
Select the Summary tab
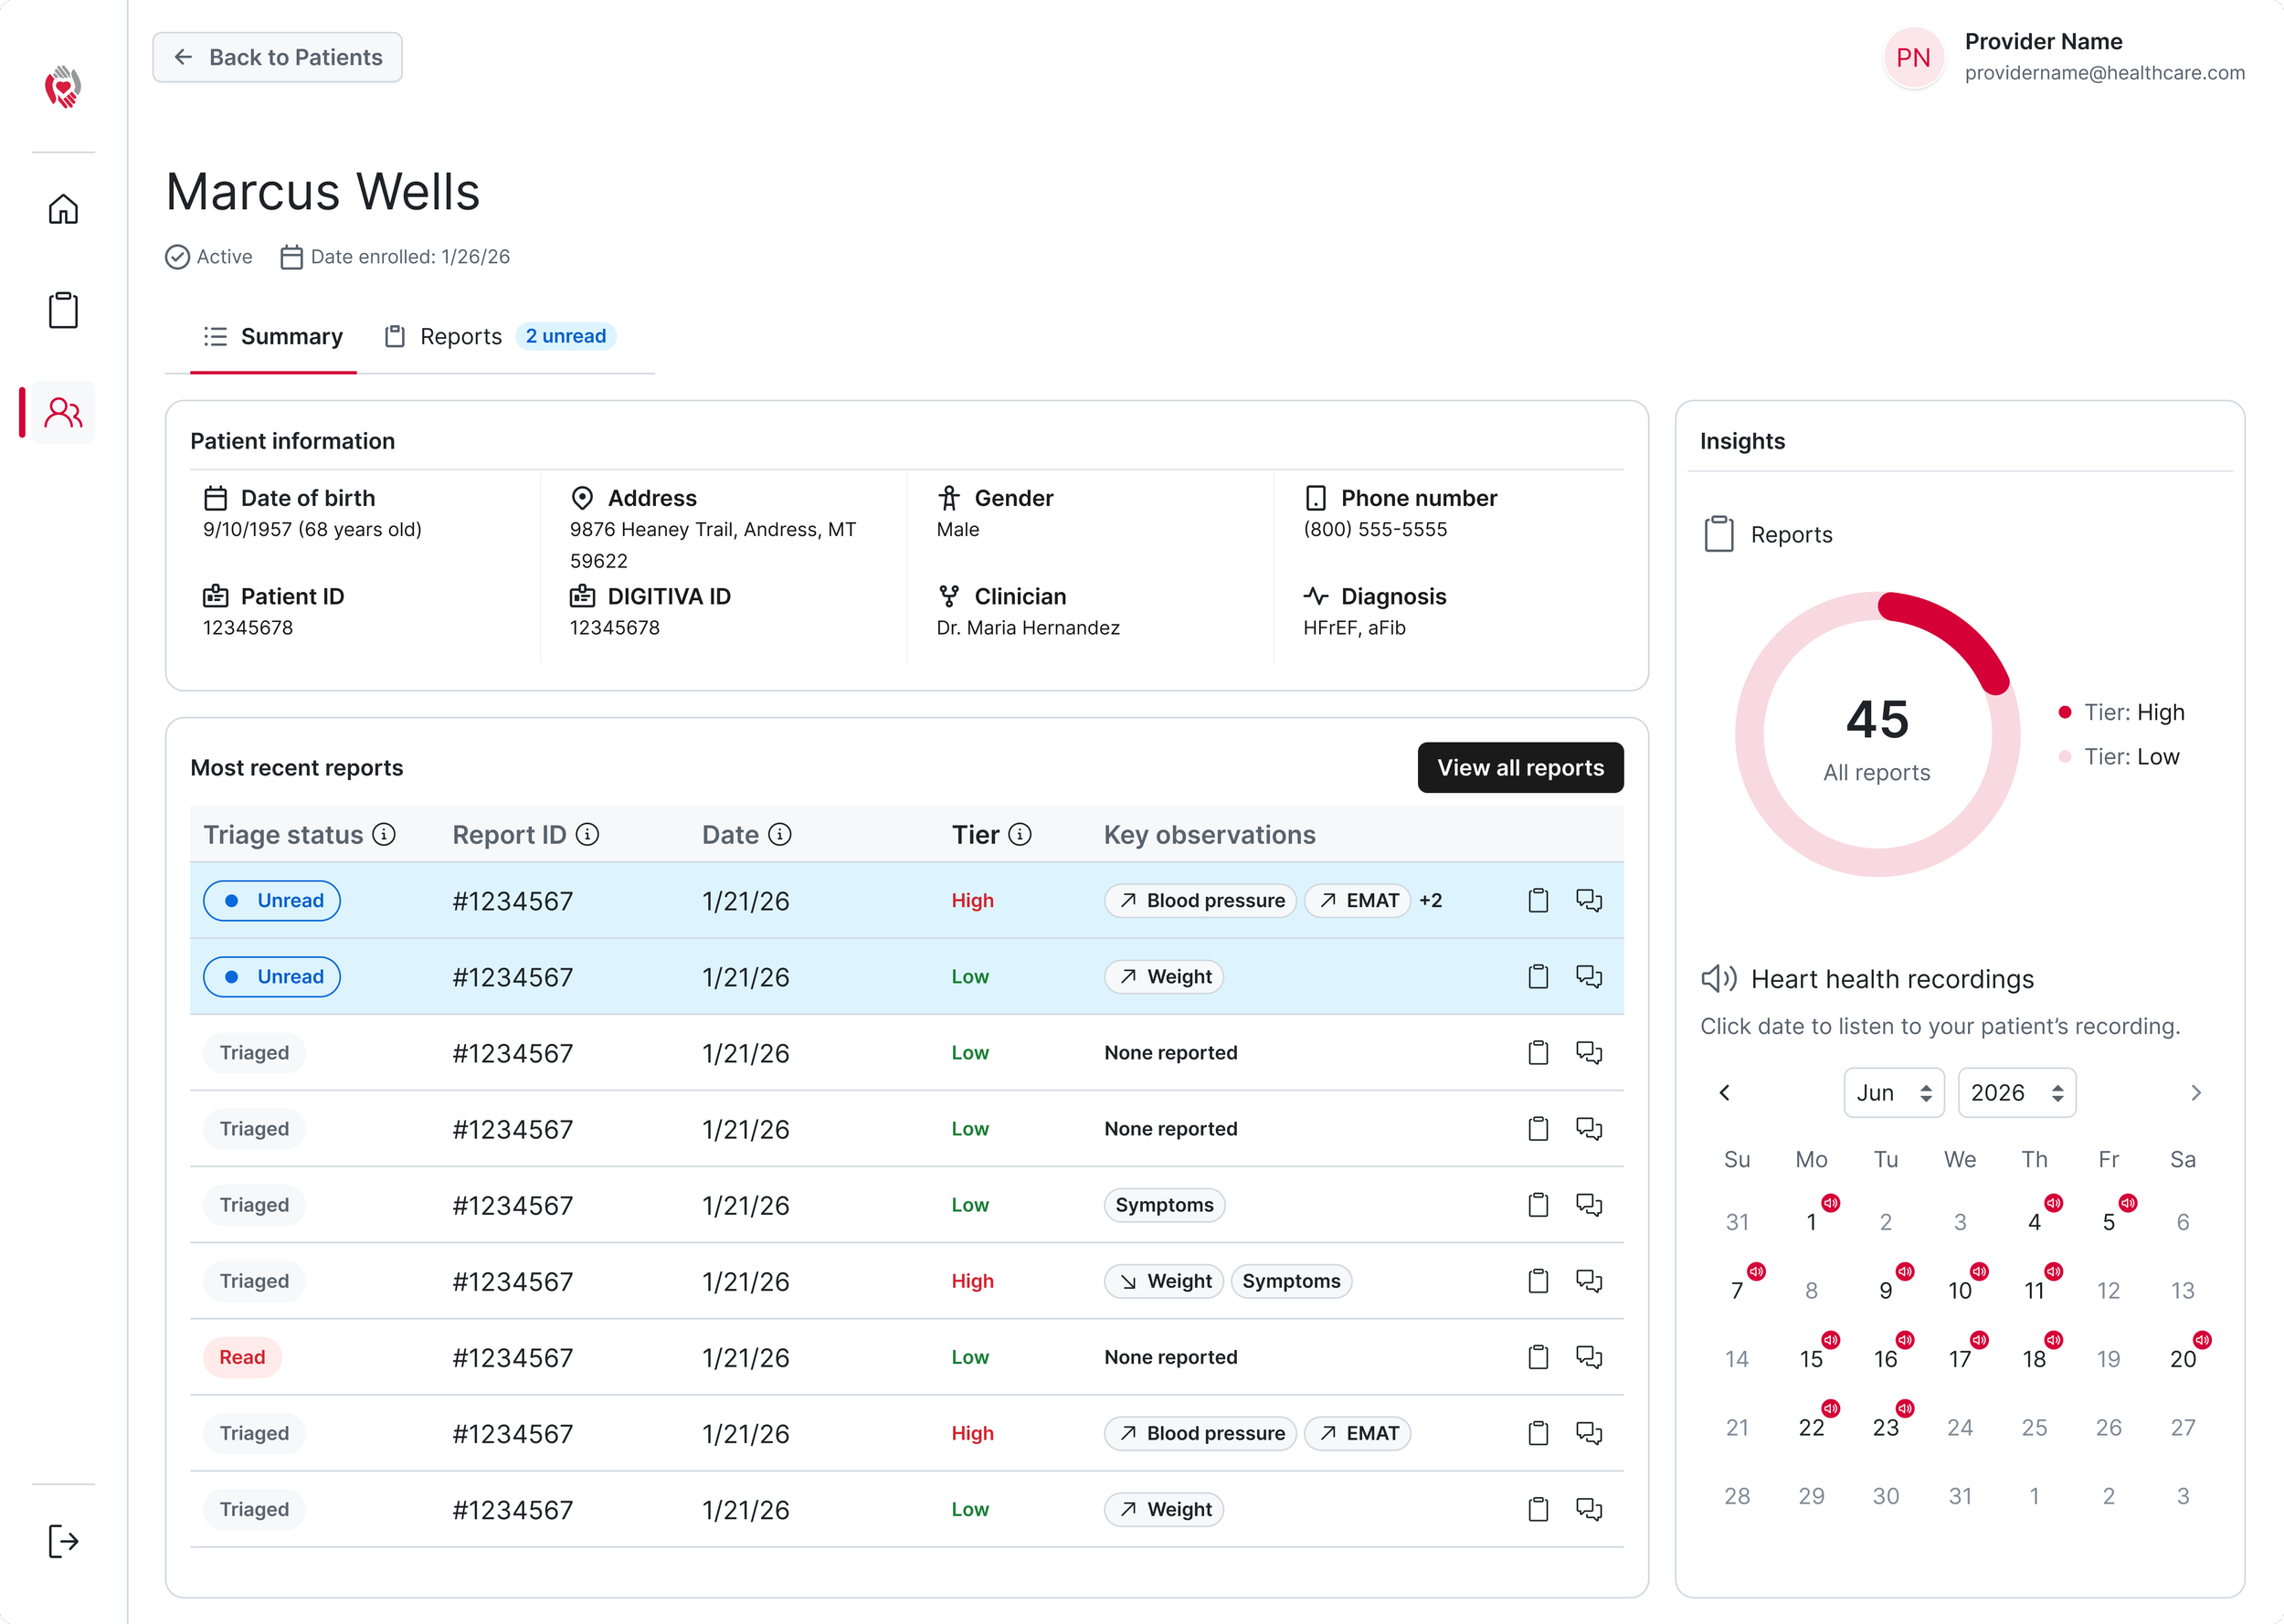[273, 336]
